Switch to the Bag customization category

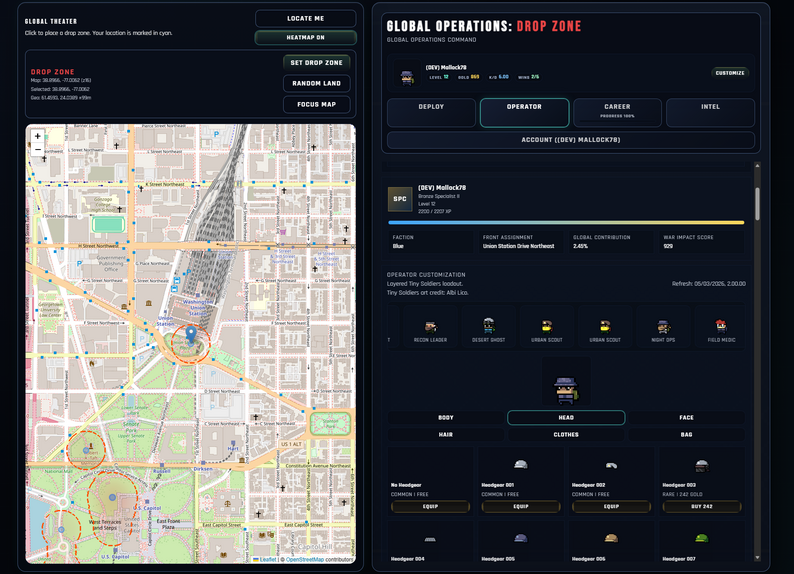(687, 434)
